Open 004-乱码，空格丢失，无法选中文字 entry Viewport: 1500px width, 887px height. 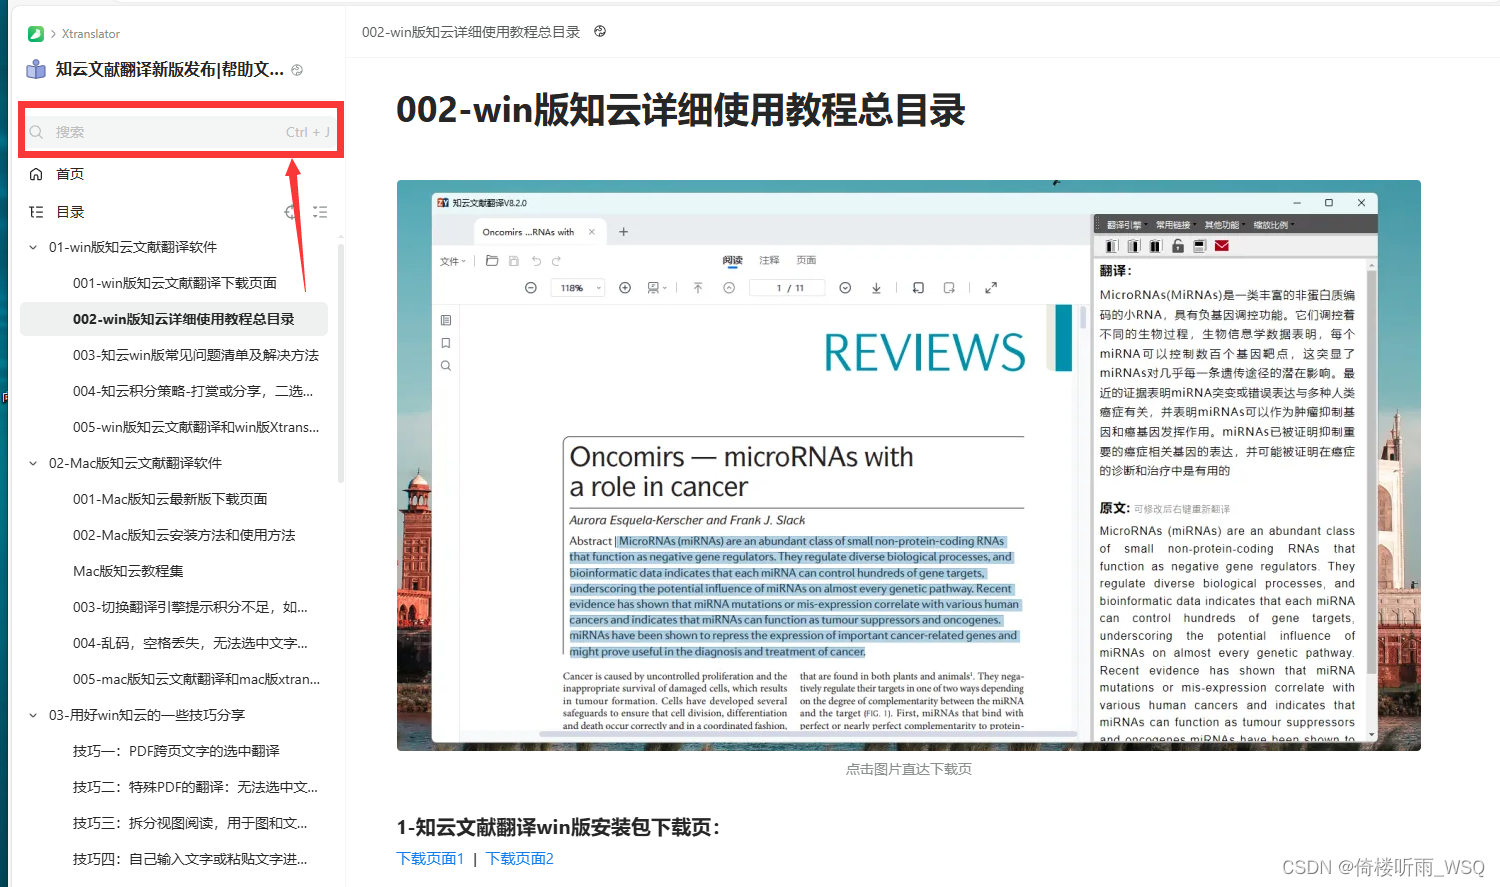pos(190,643)
